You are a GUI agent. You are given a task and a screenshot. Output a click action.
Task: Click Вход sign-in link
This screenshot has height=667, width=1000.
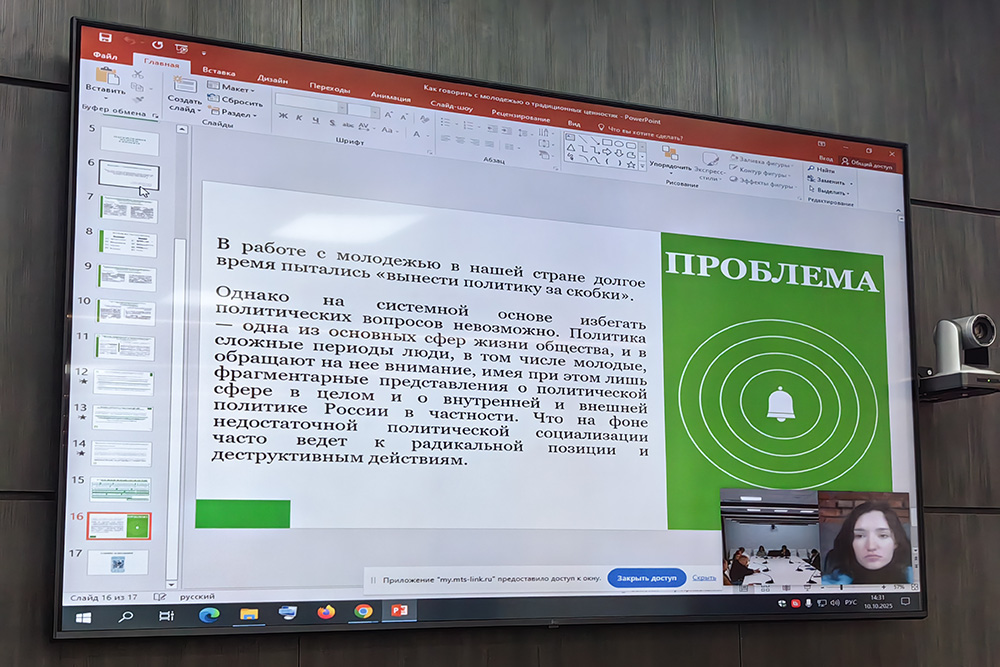(x=826, y=158)
